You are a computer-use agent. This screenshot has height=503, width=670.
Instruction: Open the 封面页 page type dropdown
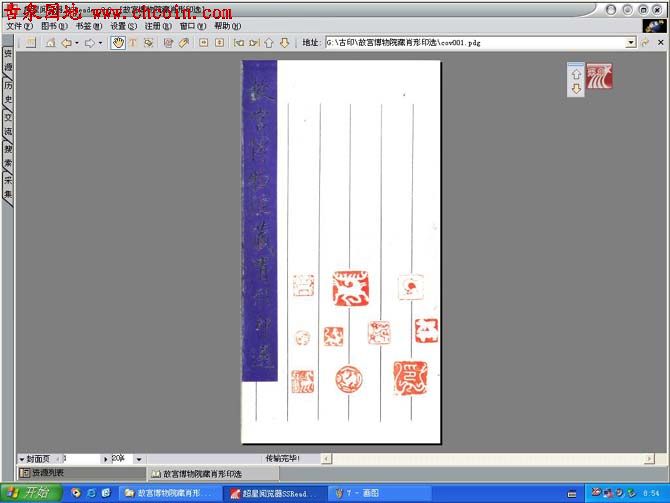(x=22, y=459)
